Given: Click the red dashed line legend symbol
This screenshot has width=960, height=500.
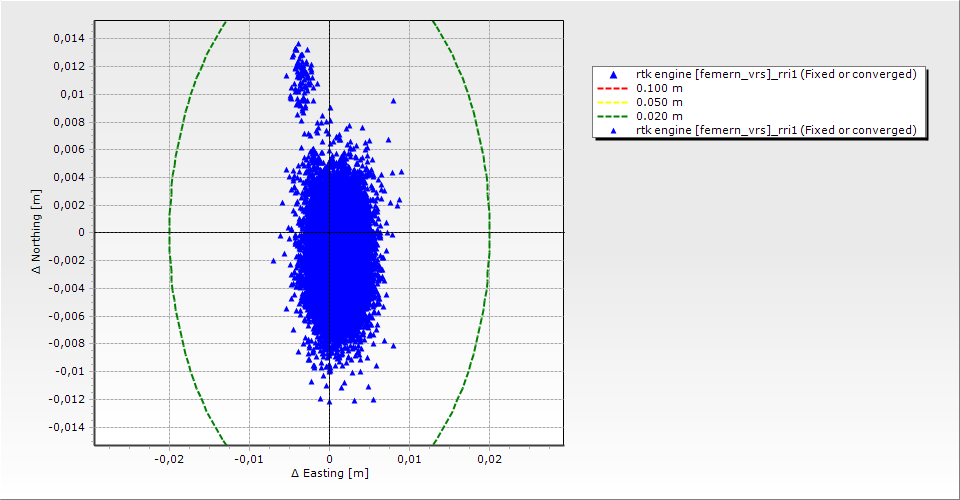Looking at the screenshot, I should point(613,88).
